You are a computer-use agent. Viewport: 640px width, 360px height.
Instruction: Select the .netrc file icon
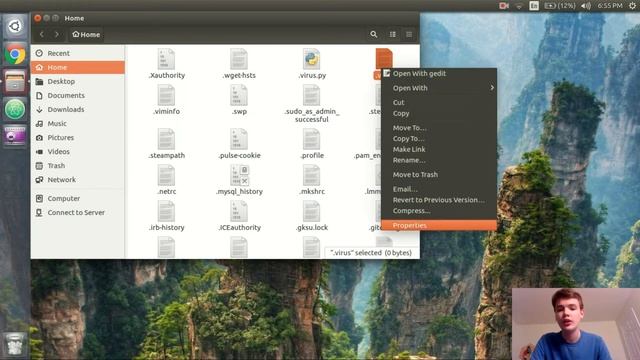166,175
